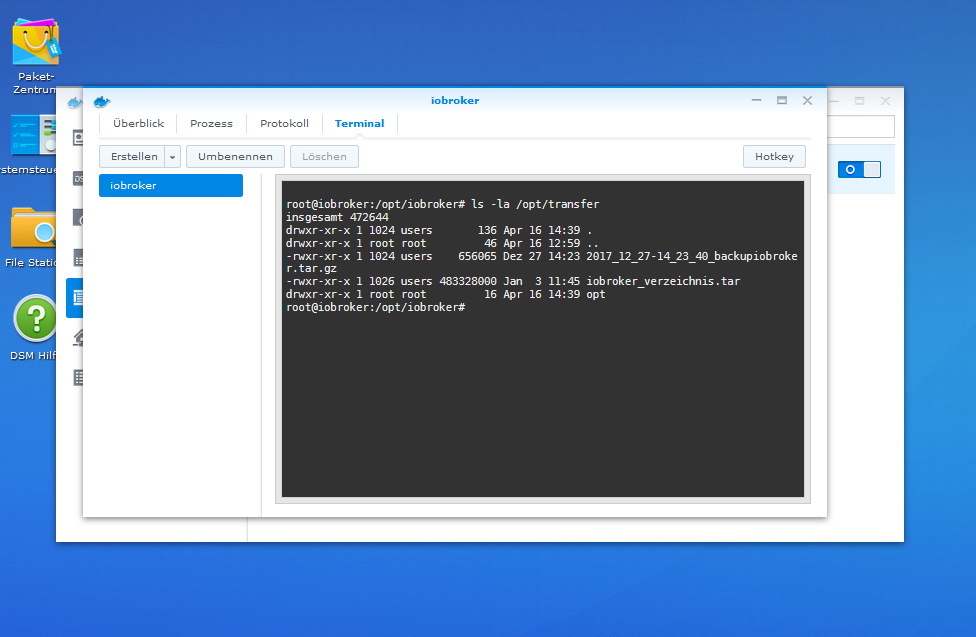Click 'opt' directory name in listing
Image resolution: width=976 pixels, height=637 pixels.
coord(596,295)
